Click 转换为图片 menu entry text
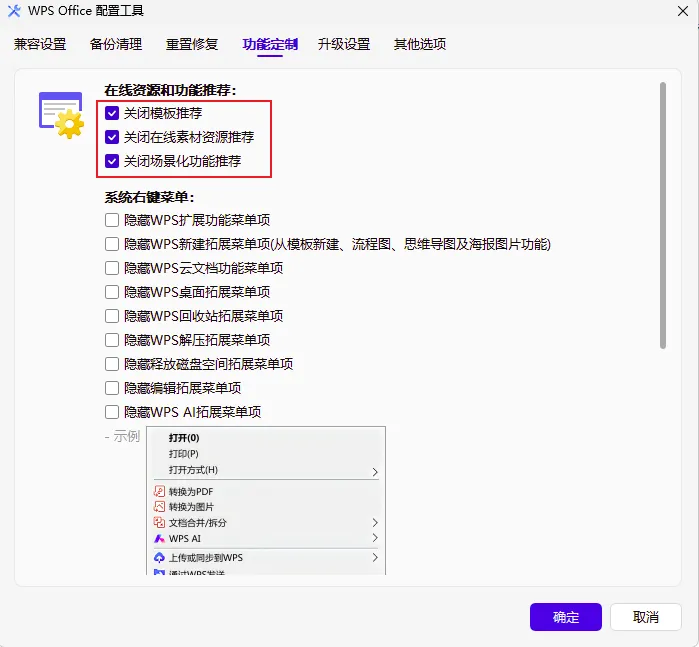Image resolution: width=699 pixels, height=647 pixels. point(191,507)
